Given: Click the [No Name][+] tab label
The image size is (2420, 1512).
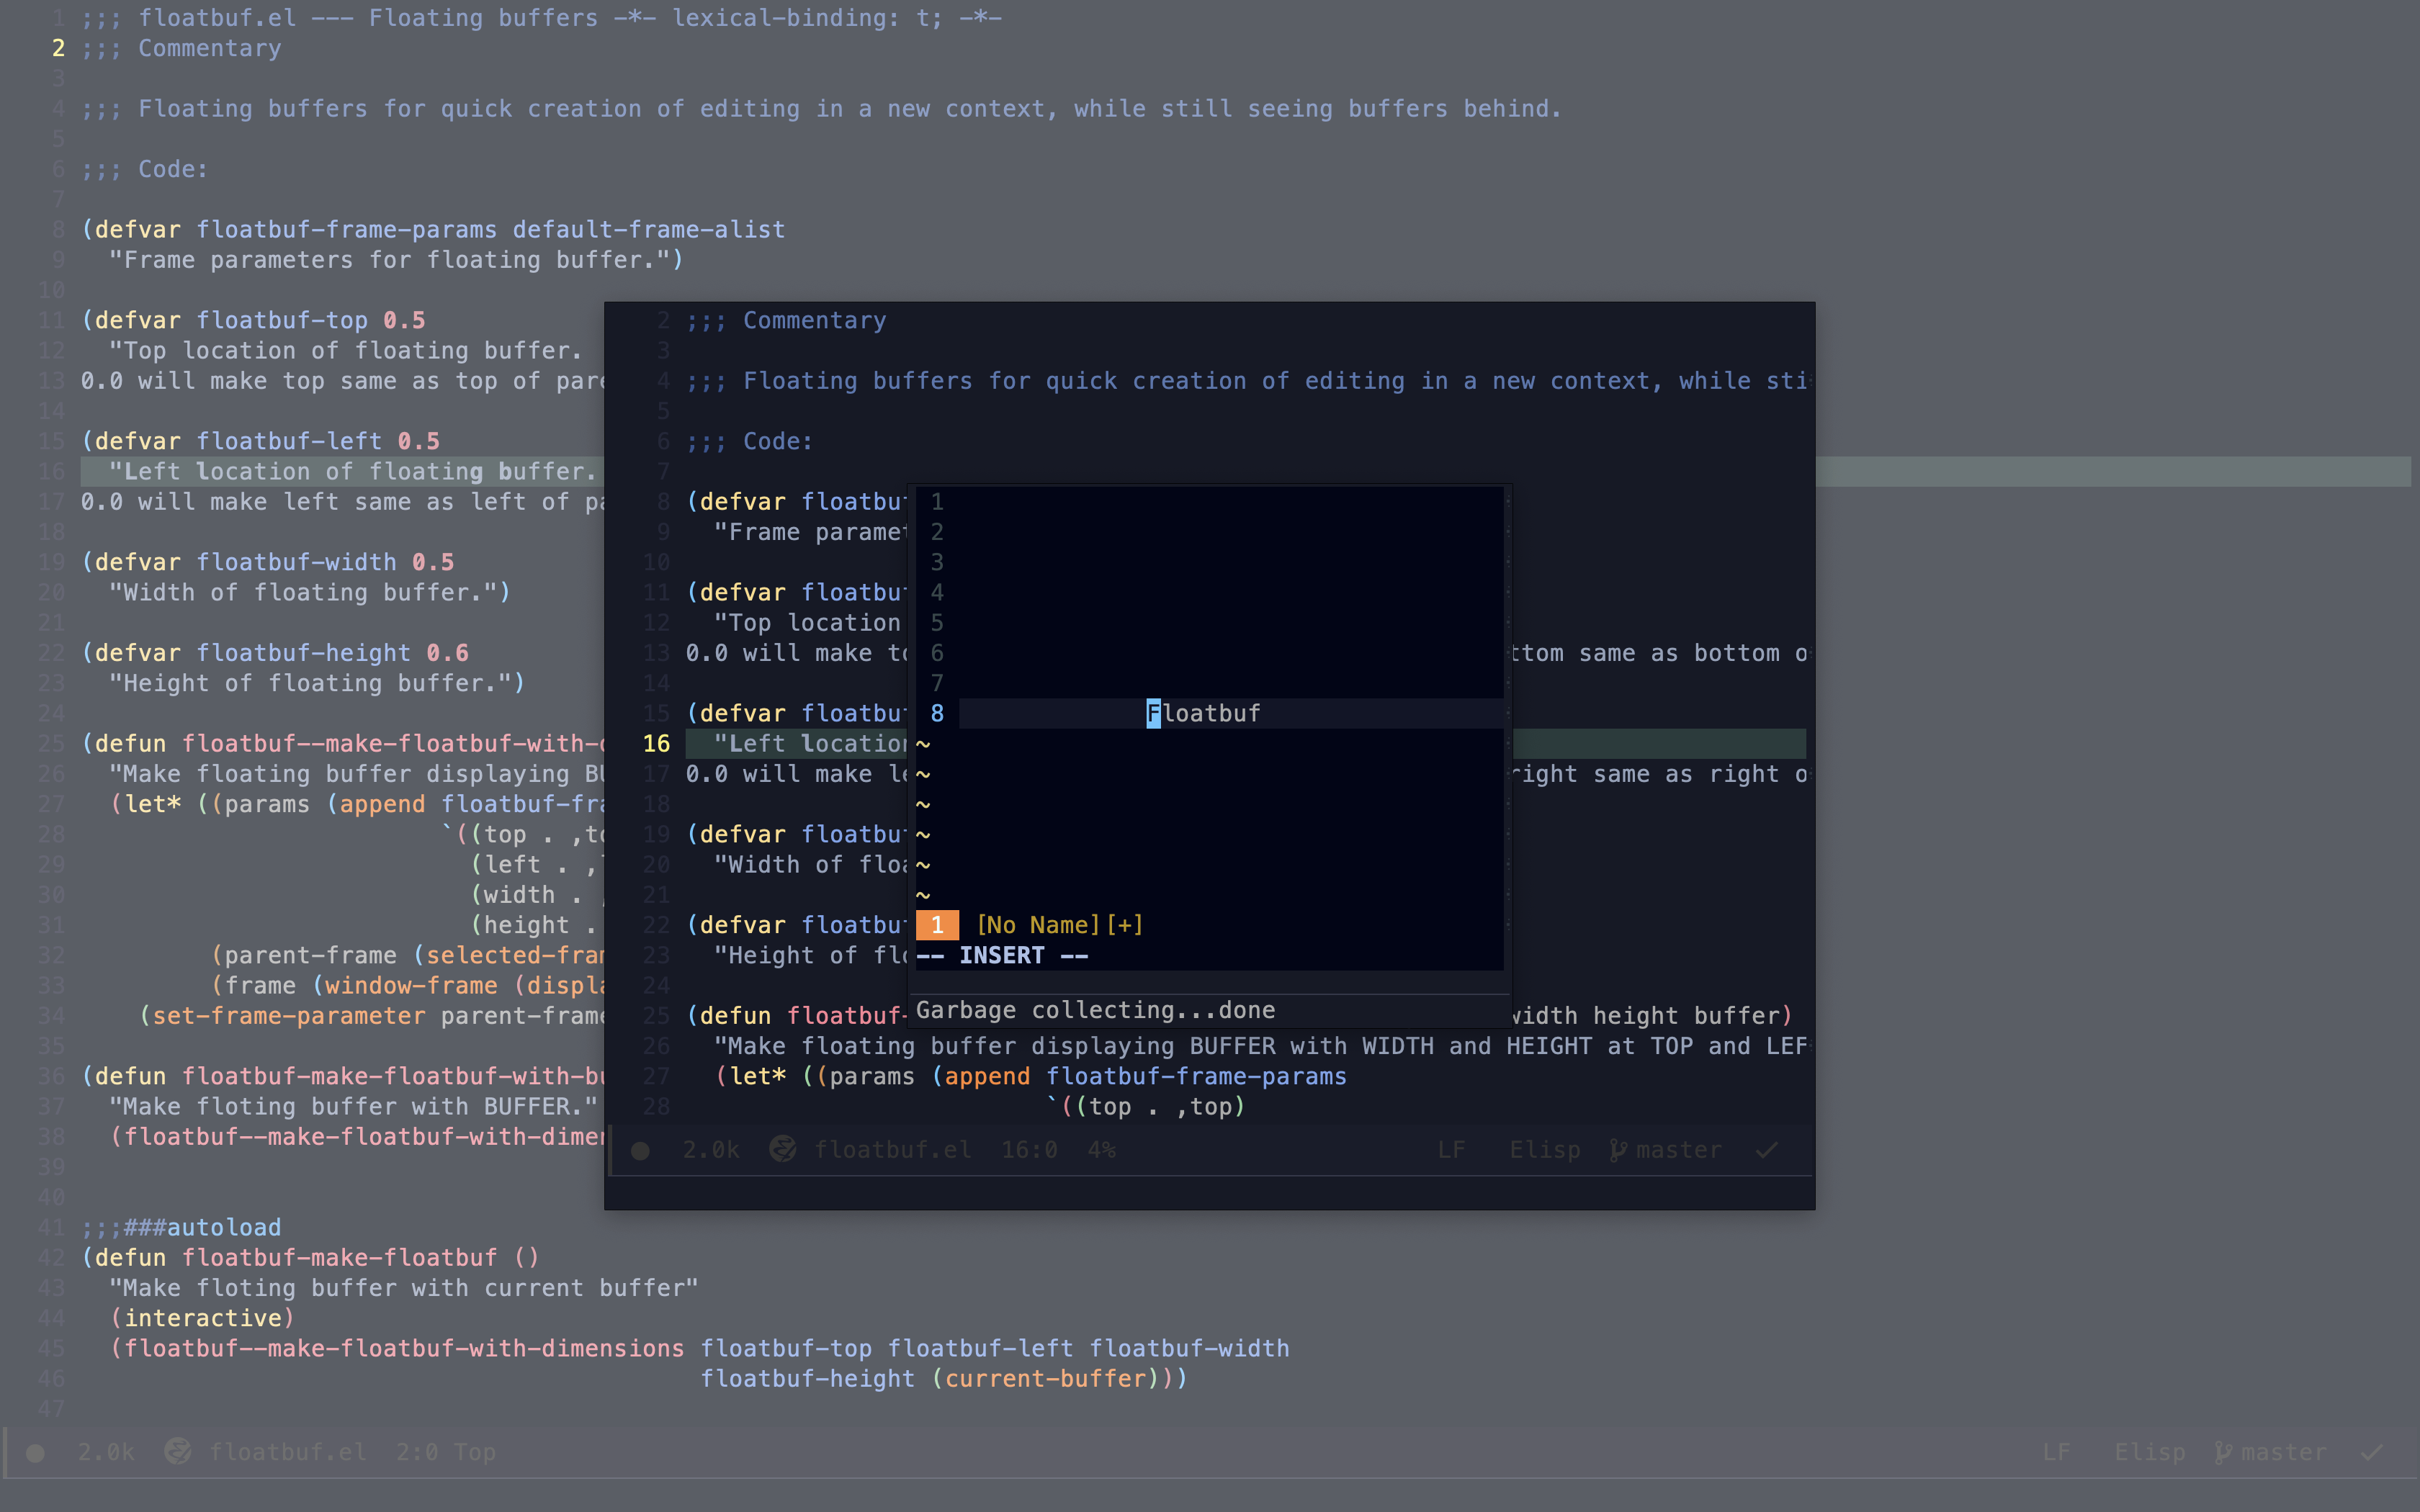Looking at the screenshot, I should [x=1059, y=925].
